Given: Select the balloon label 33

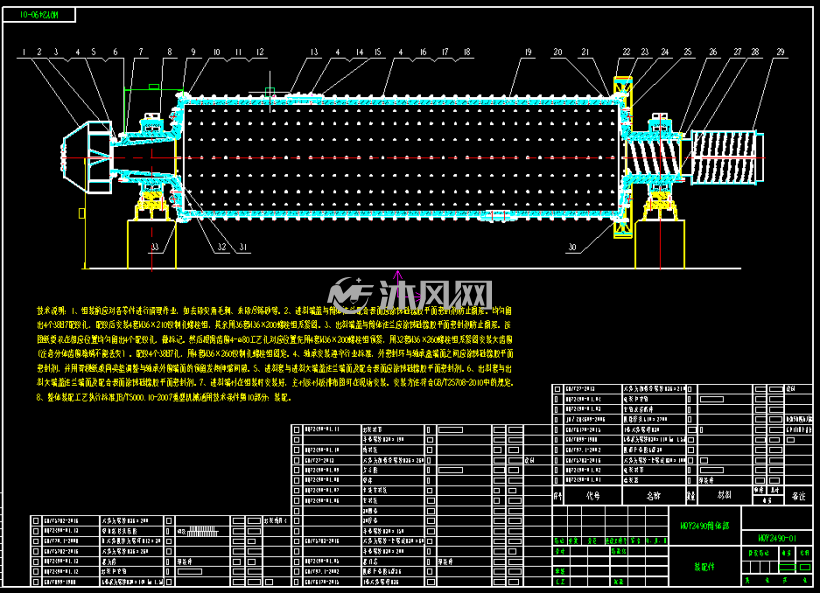Looking at the screenshot, I should click(x=155, y=247).
